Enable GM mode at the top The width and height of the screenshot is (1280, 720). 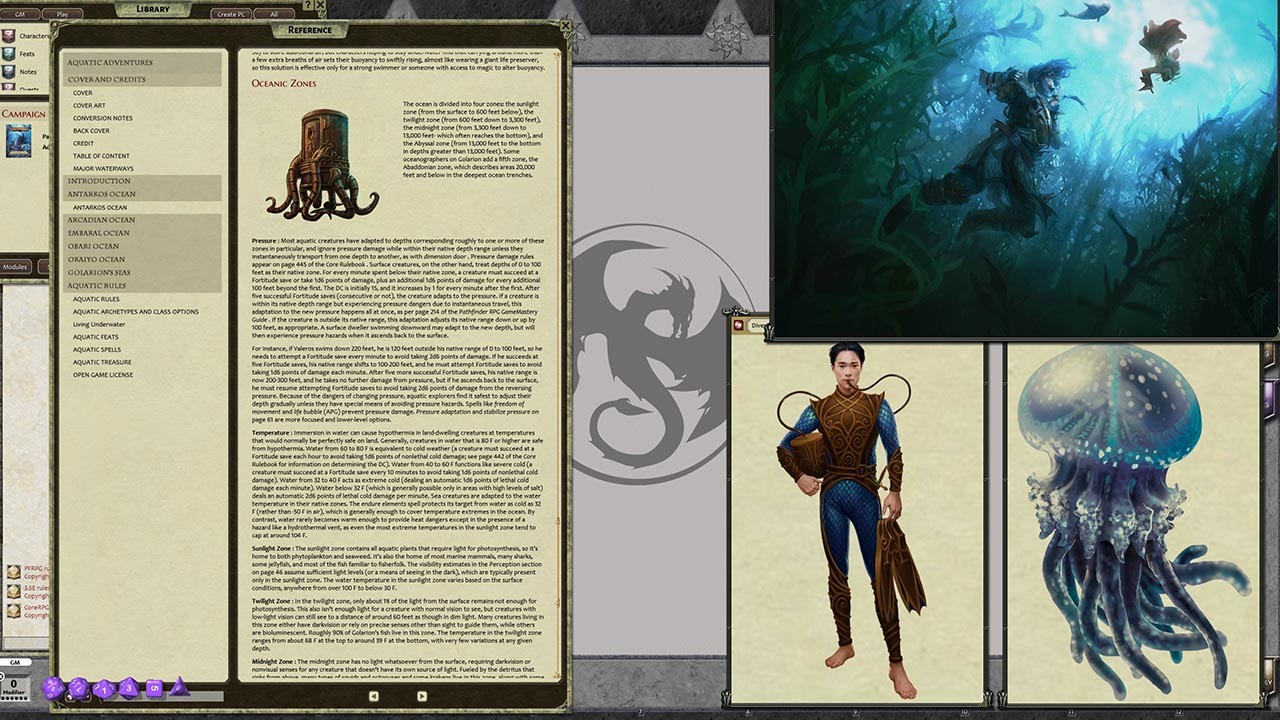tap(20, 15)
